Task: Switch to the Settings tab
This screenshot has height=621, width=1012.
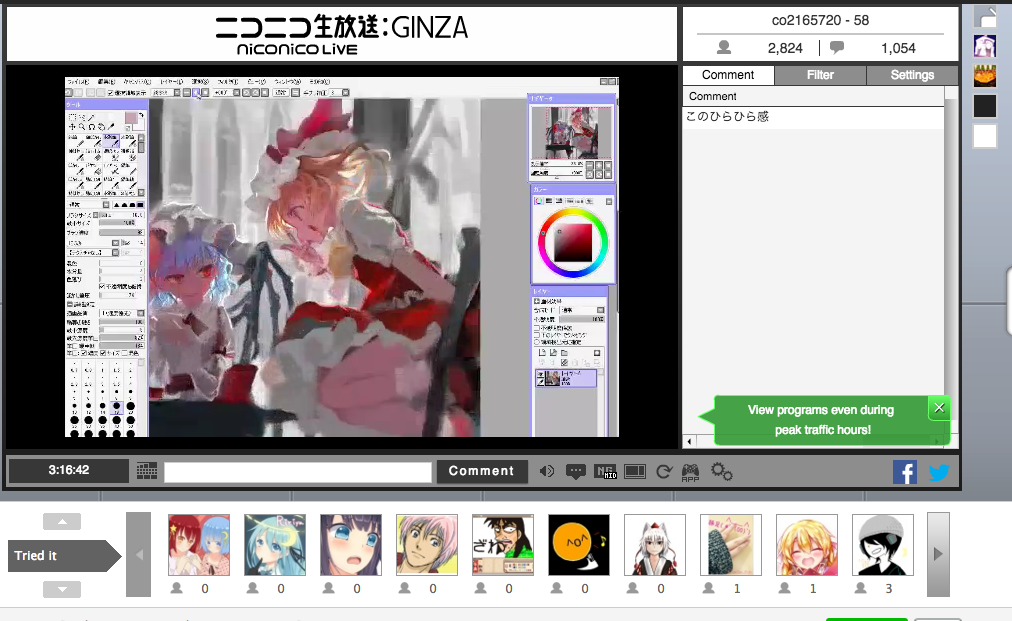Action: pyautogui.click(x=912, y=75)
